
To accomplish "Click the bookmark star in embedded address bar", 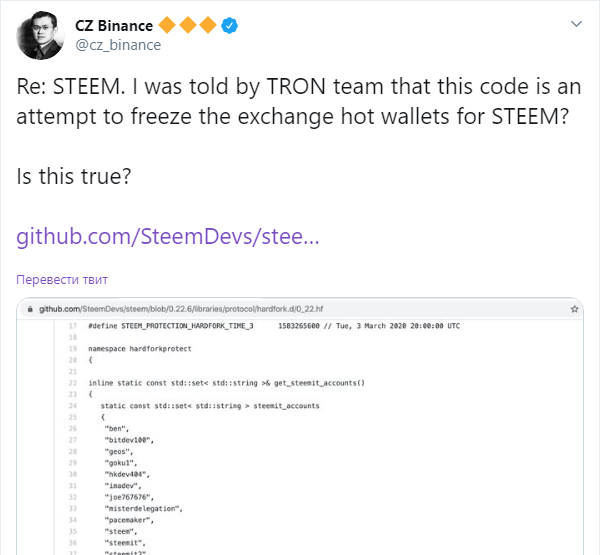I will (x=575, y=311).
